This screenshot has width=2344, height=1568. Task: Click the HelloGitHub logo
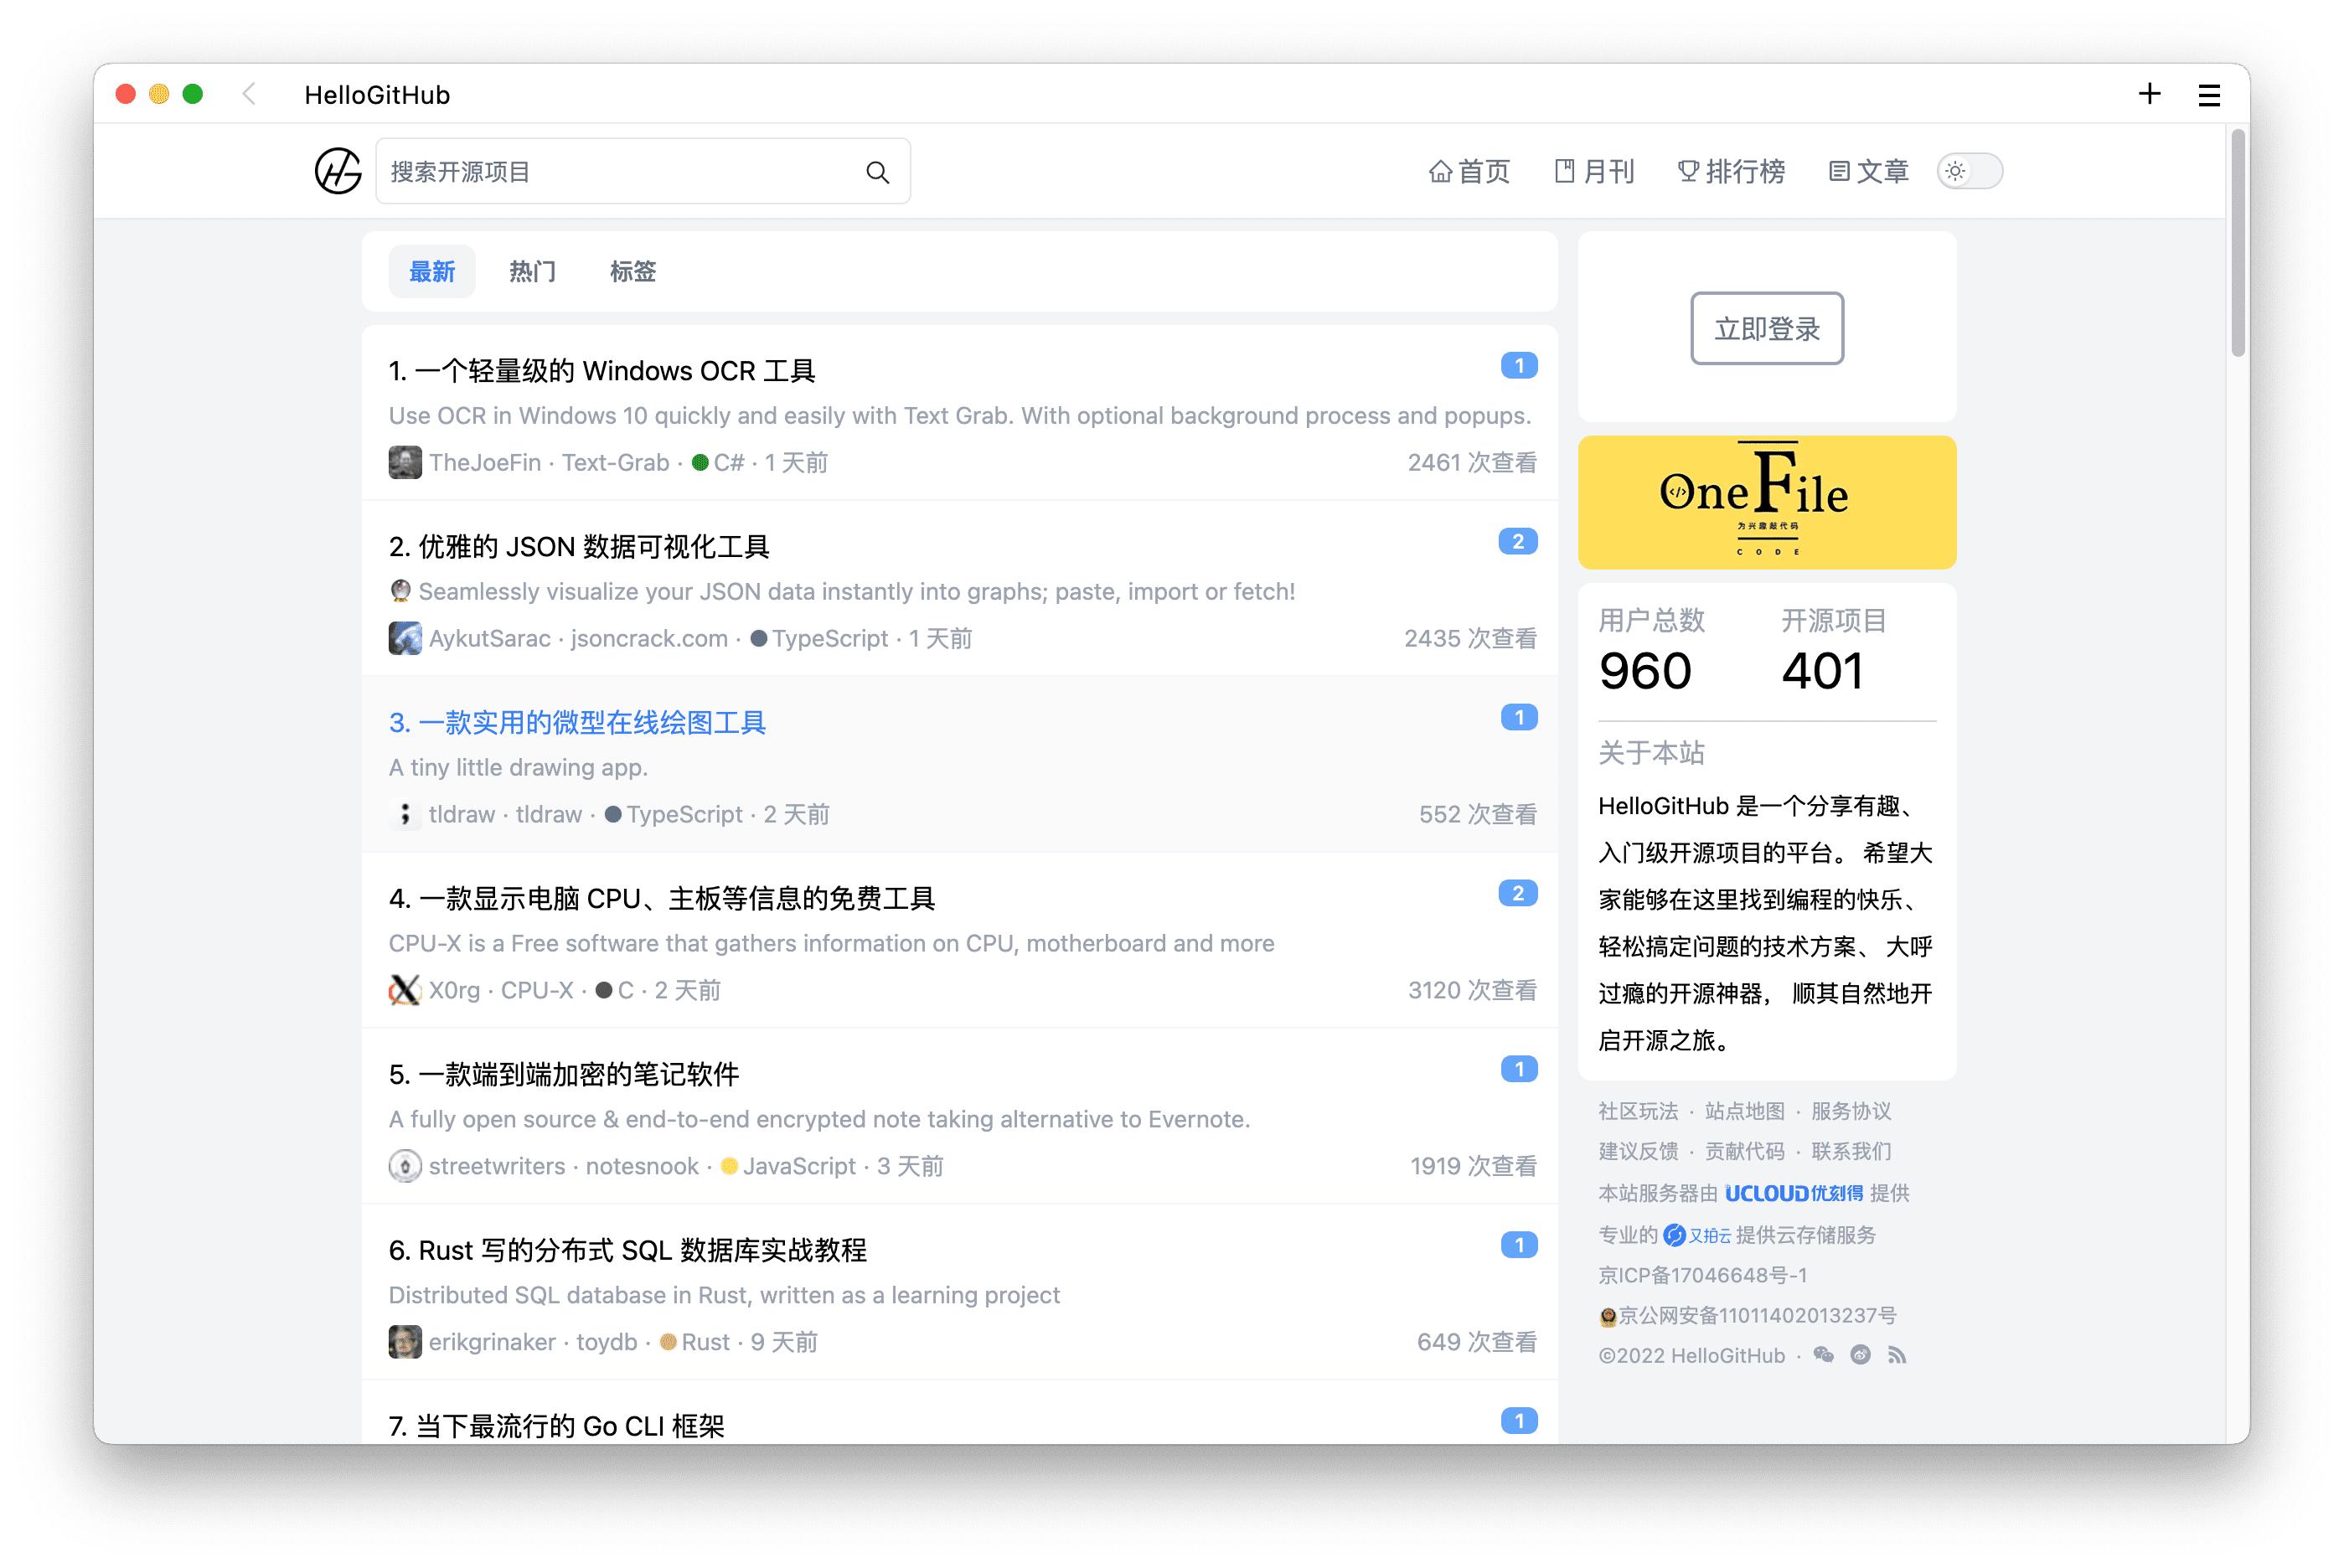click(x=336, y=171)
